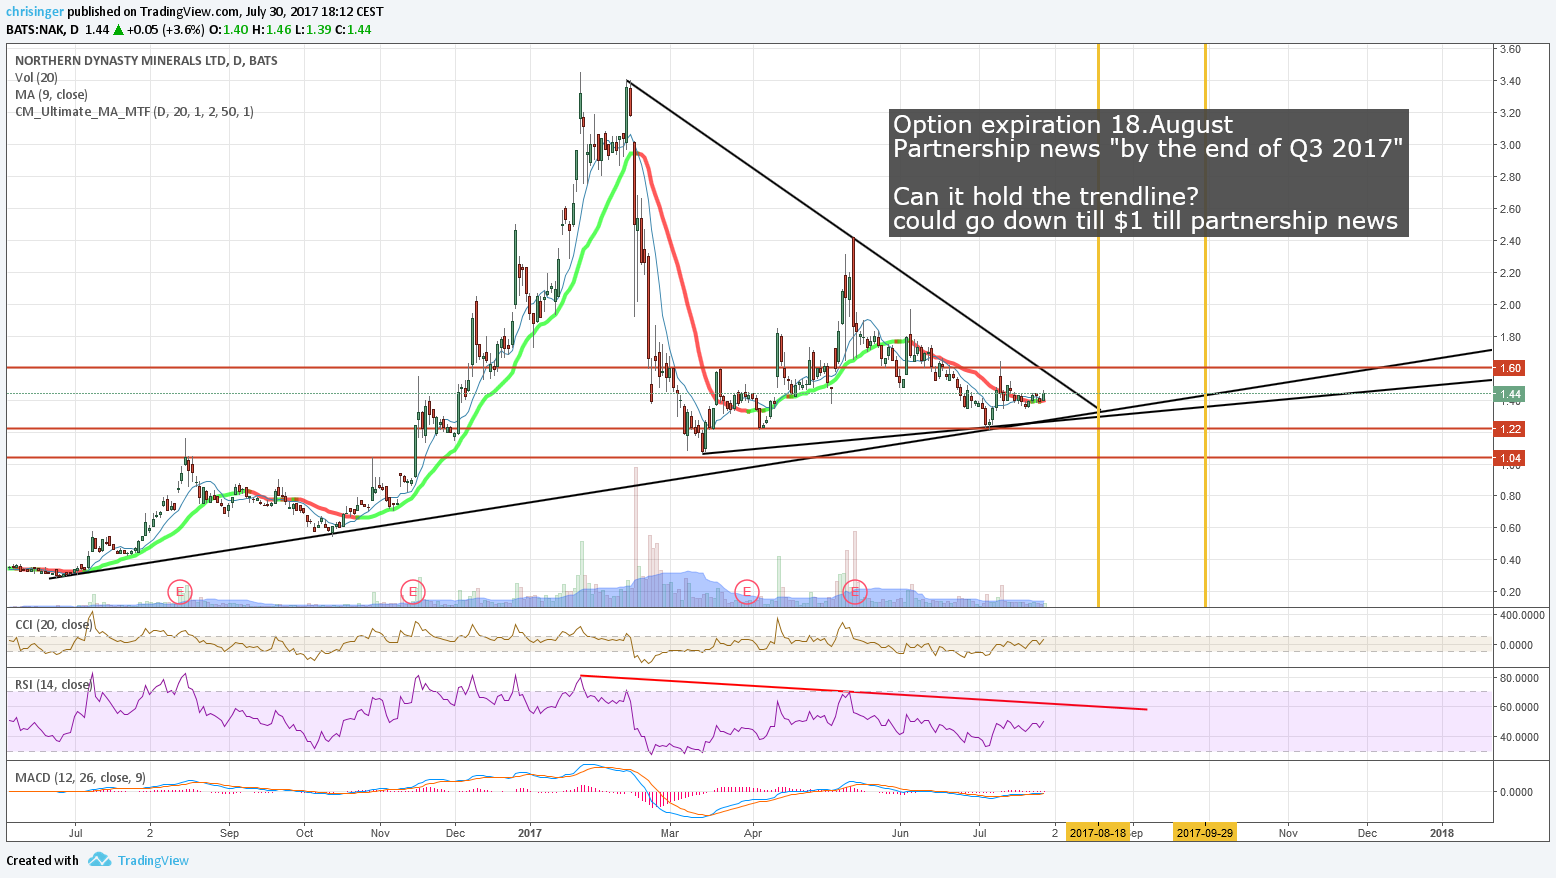The width and height of the screenshot is (1556, 878).
Task: Click the earnings E marker near May 2017
Action: point(855,592)
